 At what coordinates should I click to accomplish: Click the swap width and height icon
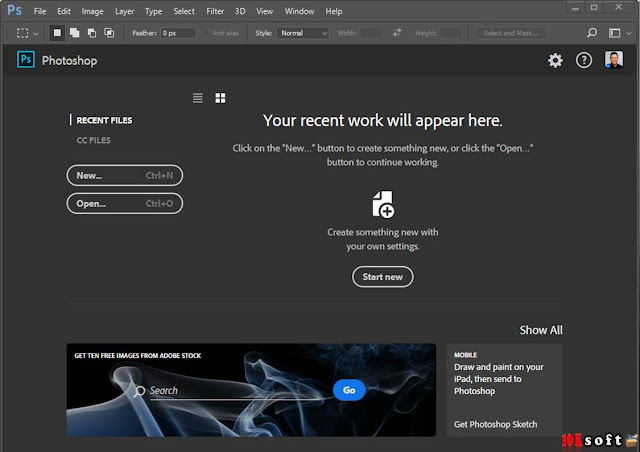pyautogui.click(x=397, y=33)
